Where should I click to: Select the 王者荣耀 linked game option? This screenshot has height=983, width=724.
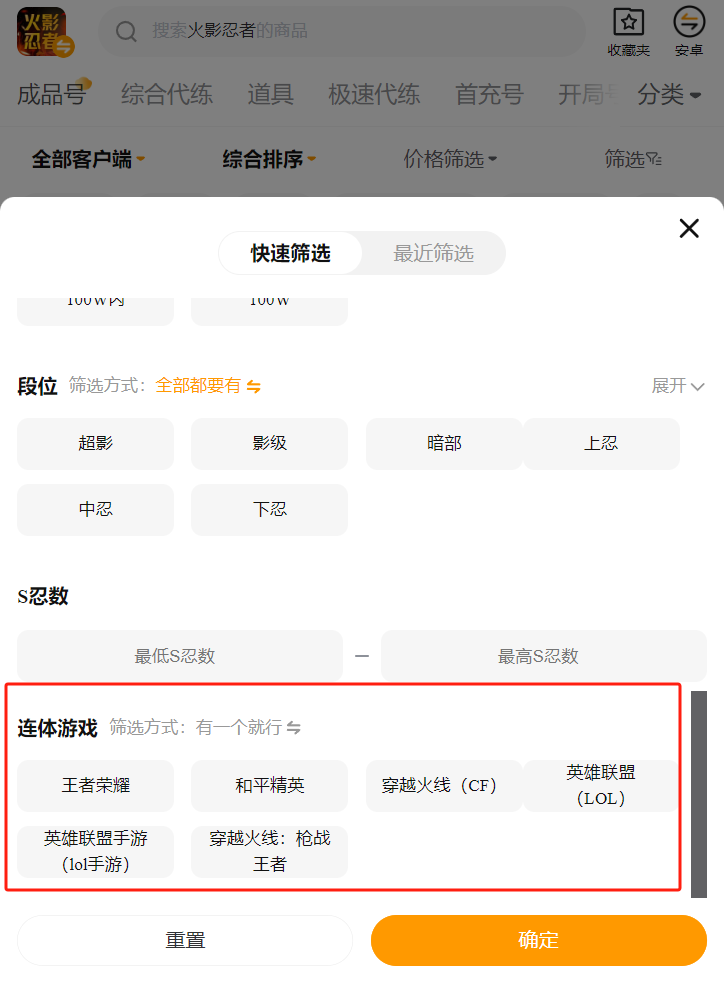(95, 786)
